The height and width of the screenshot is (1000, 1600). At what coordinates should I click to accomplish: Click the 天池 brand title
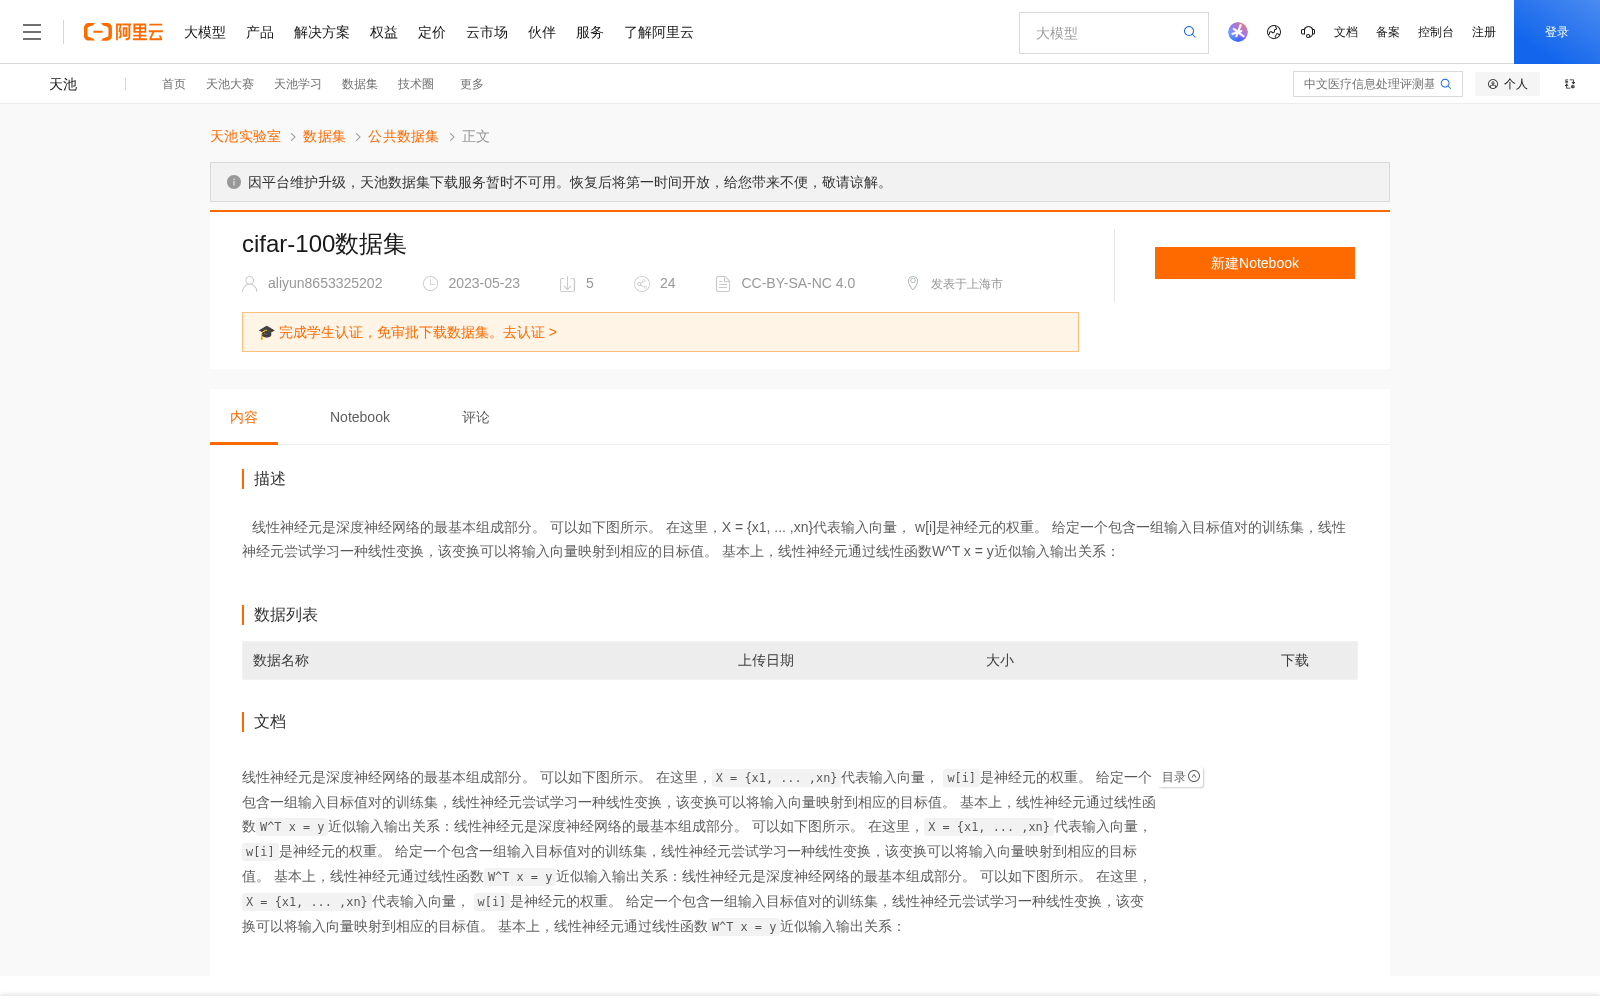click(x=63, y=84)
